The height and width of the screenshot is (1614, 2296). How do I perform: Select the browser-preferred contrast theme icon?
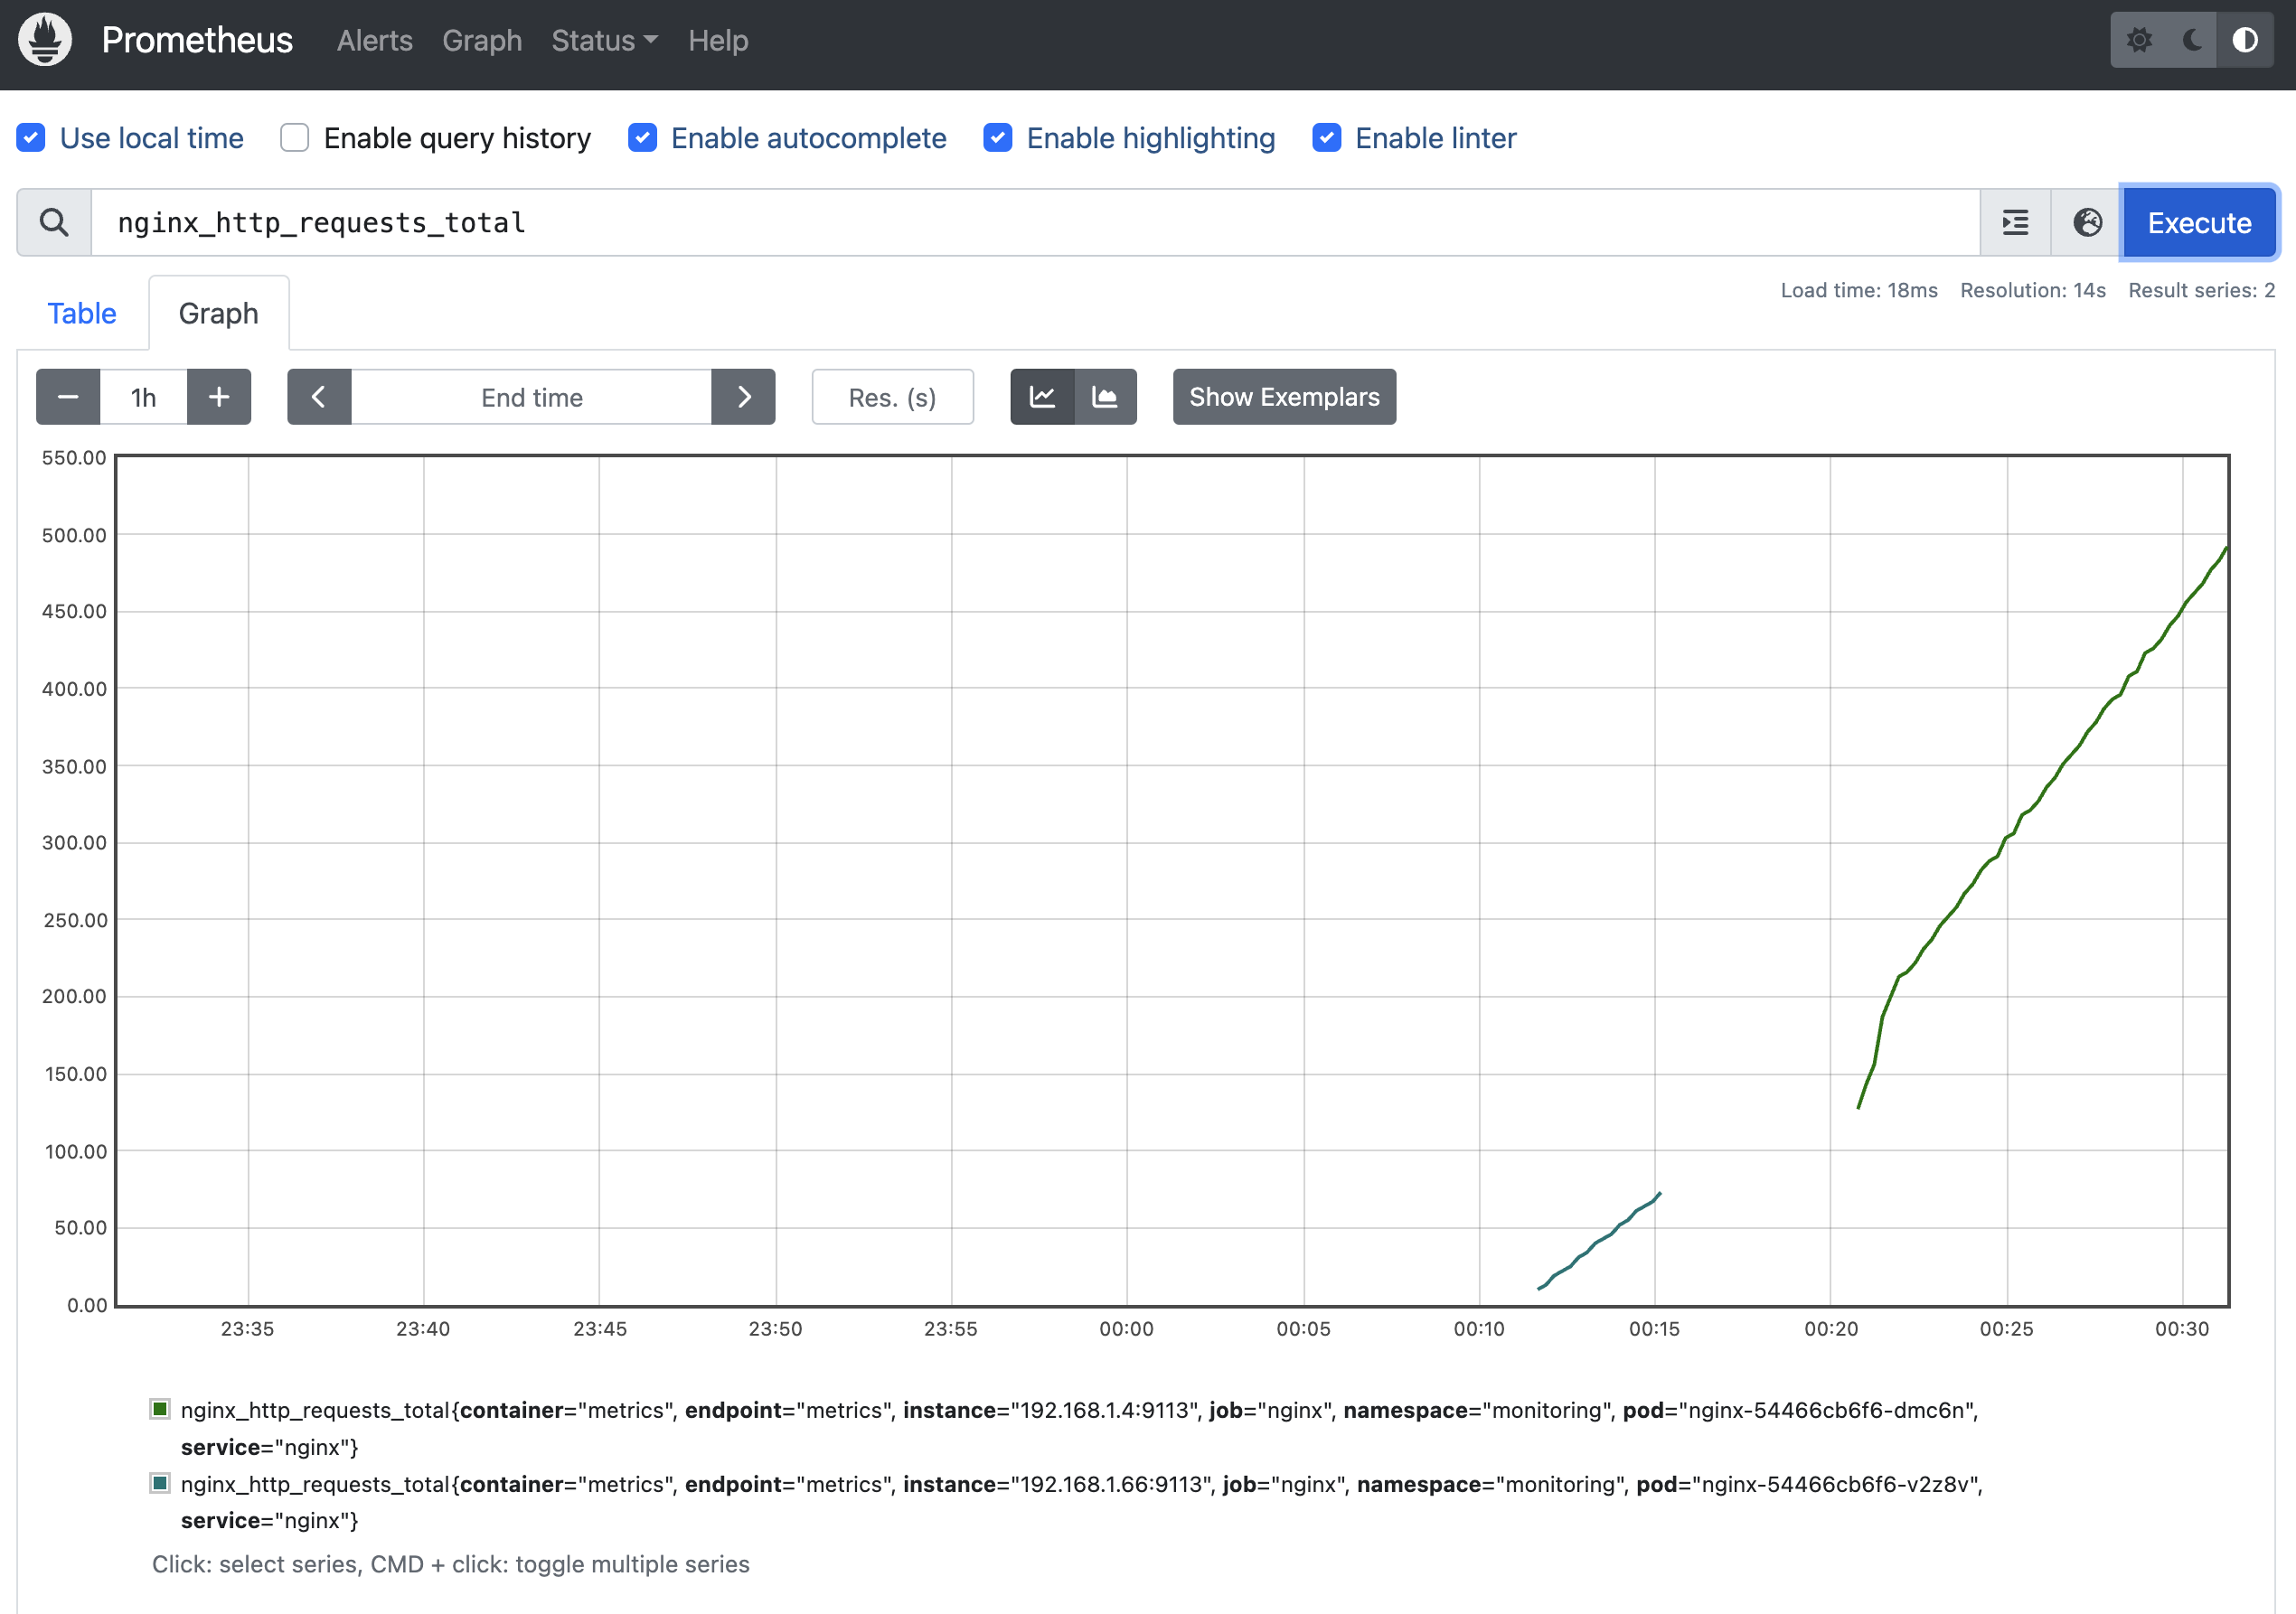pyautogui.click(x=2245, y=40)
